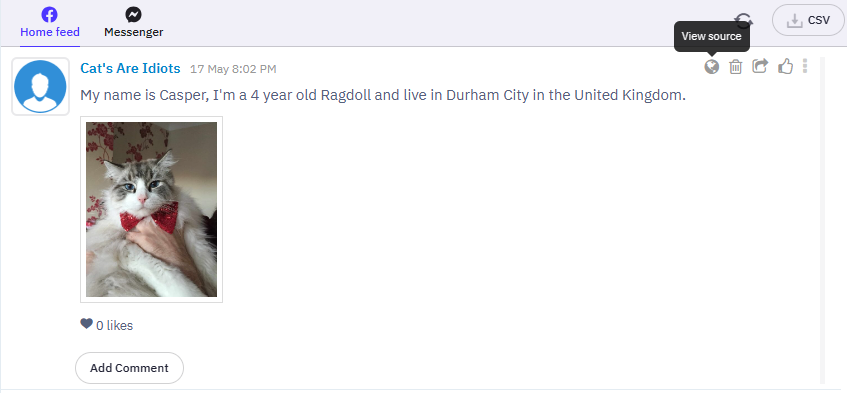The width and height of the screenshot is (847, 393).
Task: Open the three-dot more options menu
Action: point(805,66)
